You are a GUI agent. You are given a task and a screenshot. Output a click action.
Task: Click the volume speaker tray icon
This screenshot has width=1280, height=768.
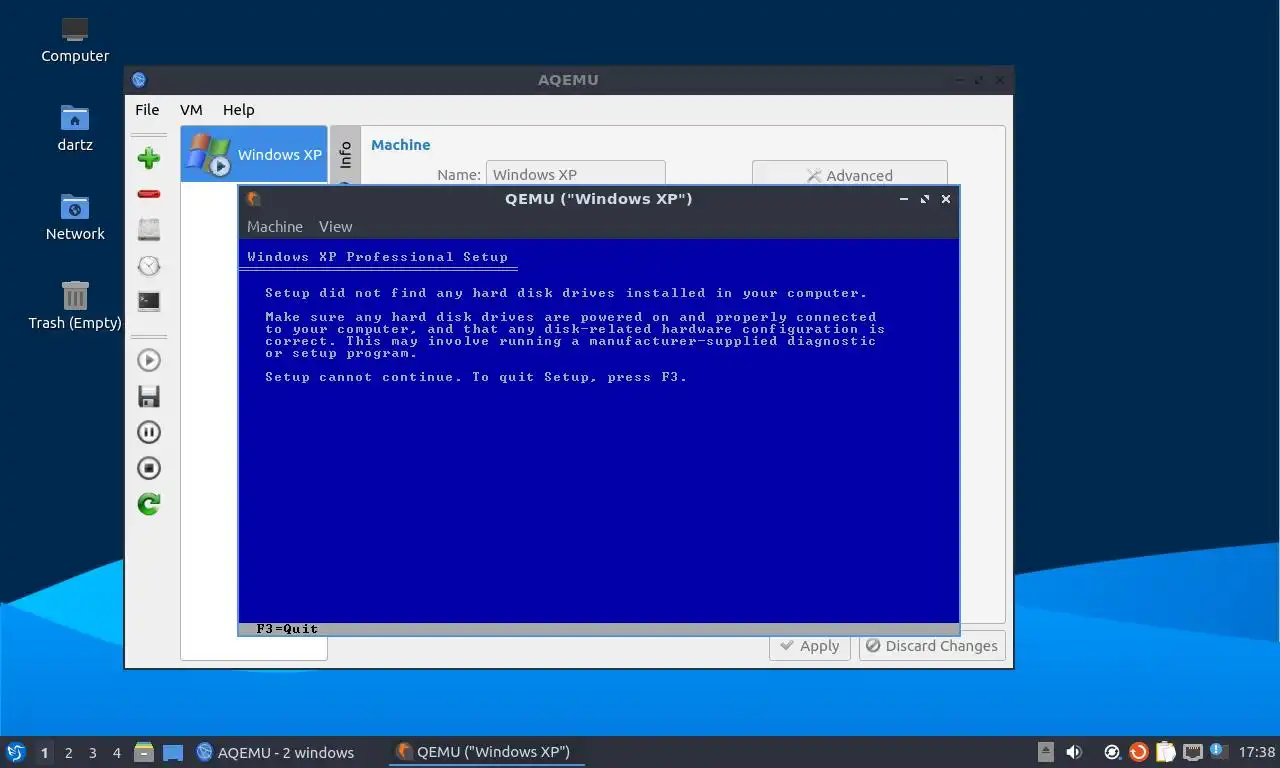click(x=1074, y=752)
